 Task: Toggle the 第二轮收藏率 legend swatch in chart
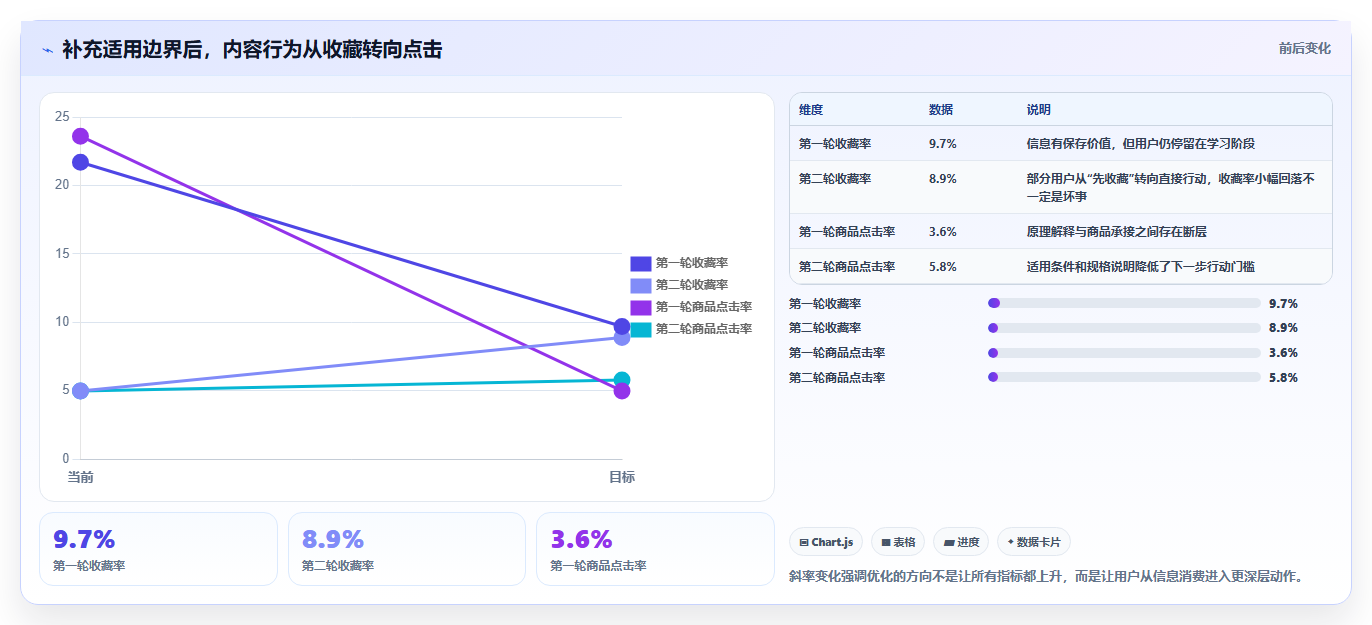tap(641, 285)
